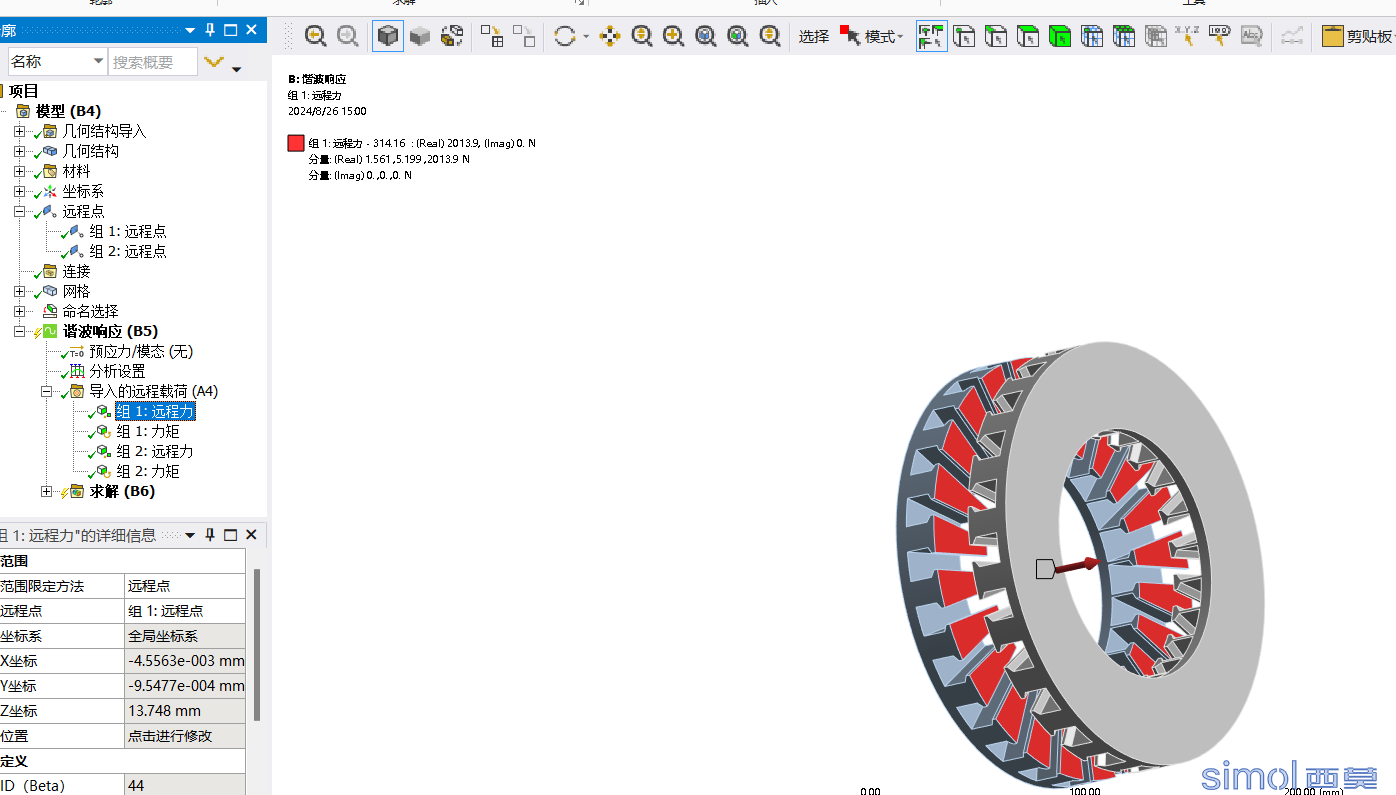Open the 名称 filter combo box
The image size is (1396, 795).
[x=57, y=61]
